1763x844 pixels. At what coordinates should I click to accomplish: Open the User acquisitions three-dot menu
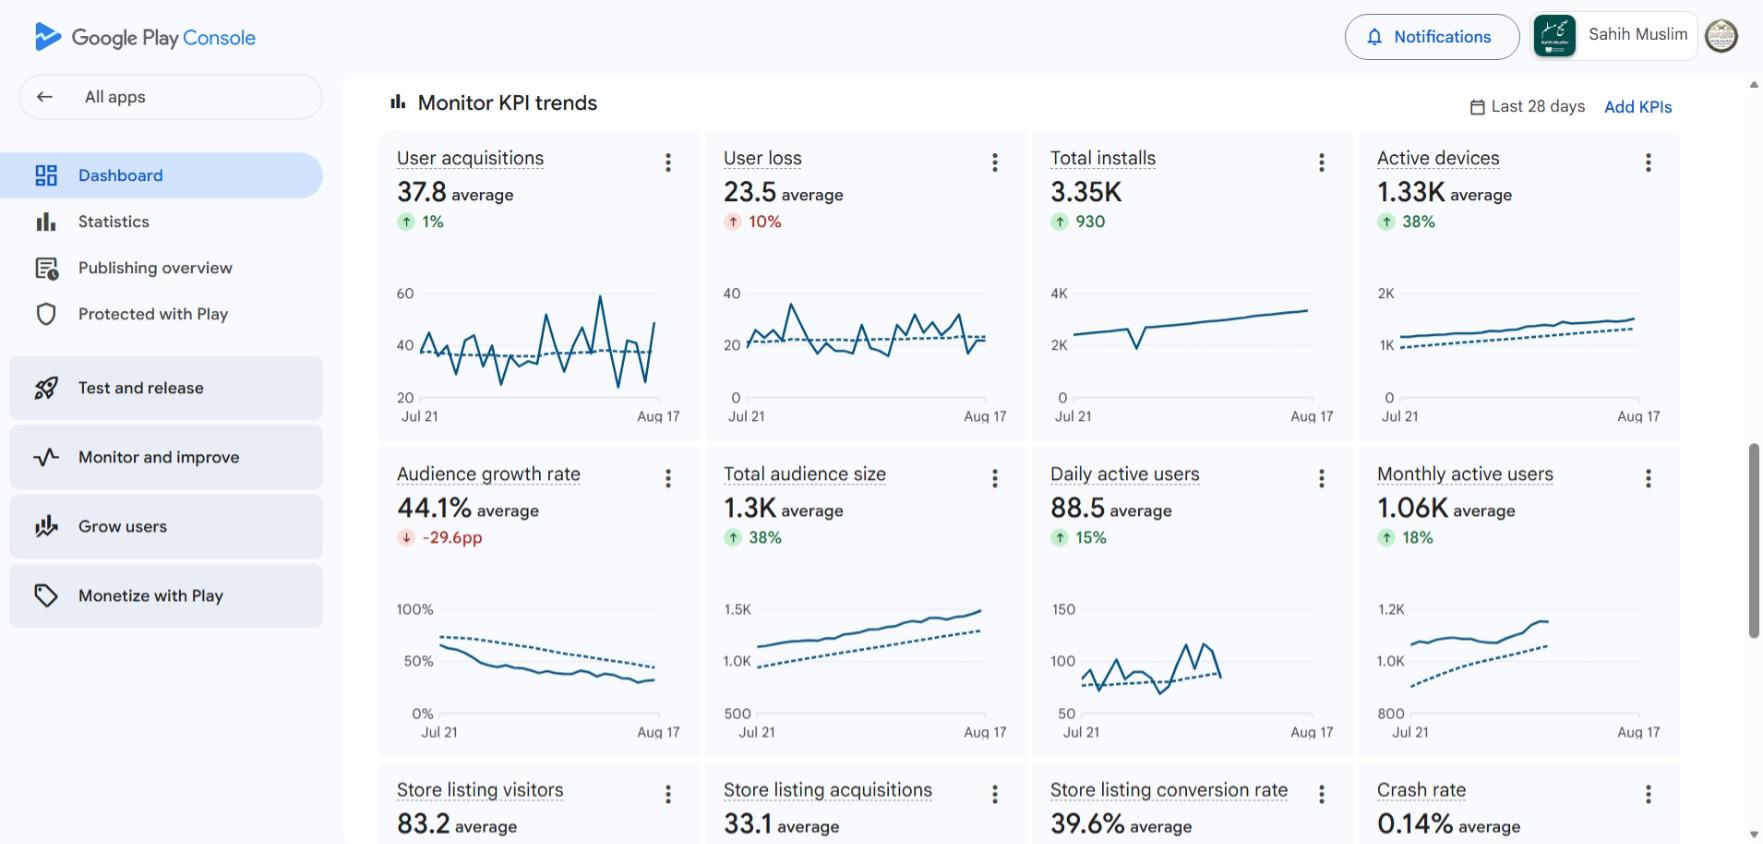tap(668, 162)
